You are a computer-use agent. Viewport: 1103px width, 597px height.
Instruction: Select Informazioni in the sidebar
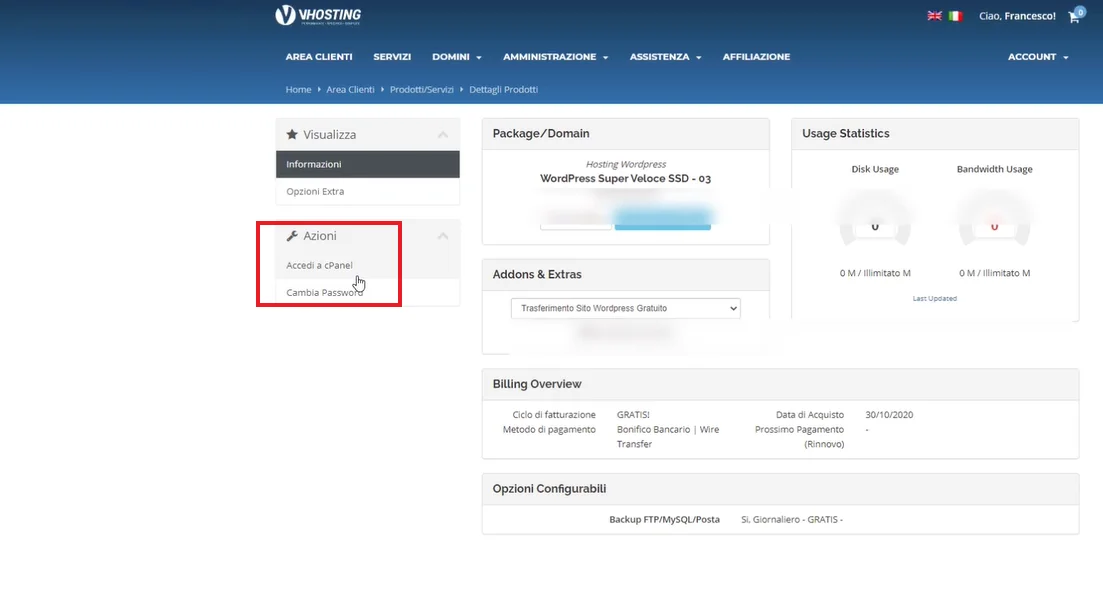coord(368,164)
